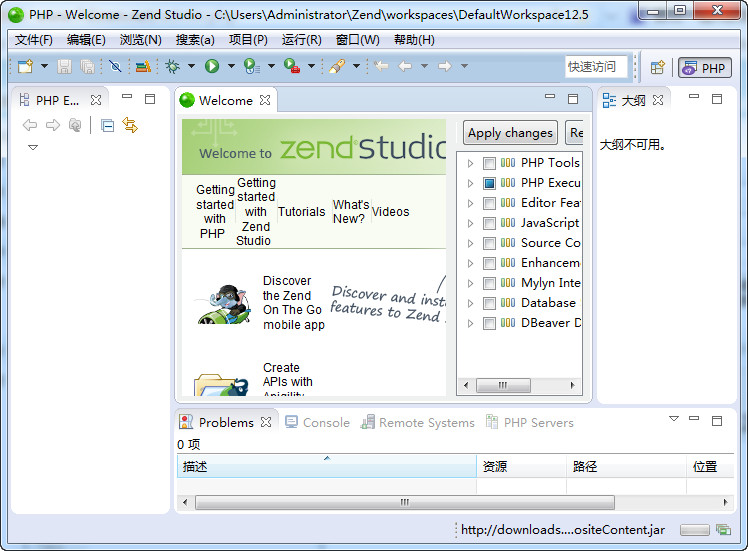Open the New file dropdown arrow
Image resolution: width=748 pixels, height=551 pixels.
tap(44, 66)
